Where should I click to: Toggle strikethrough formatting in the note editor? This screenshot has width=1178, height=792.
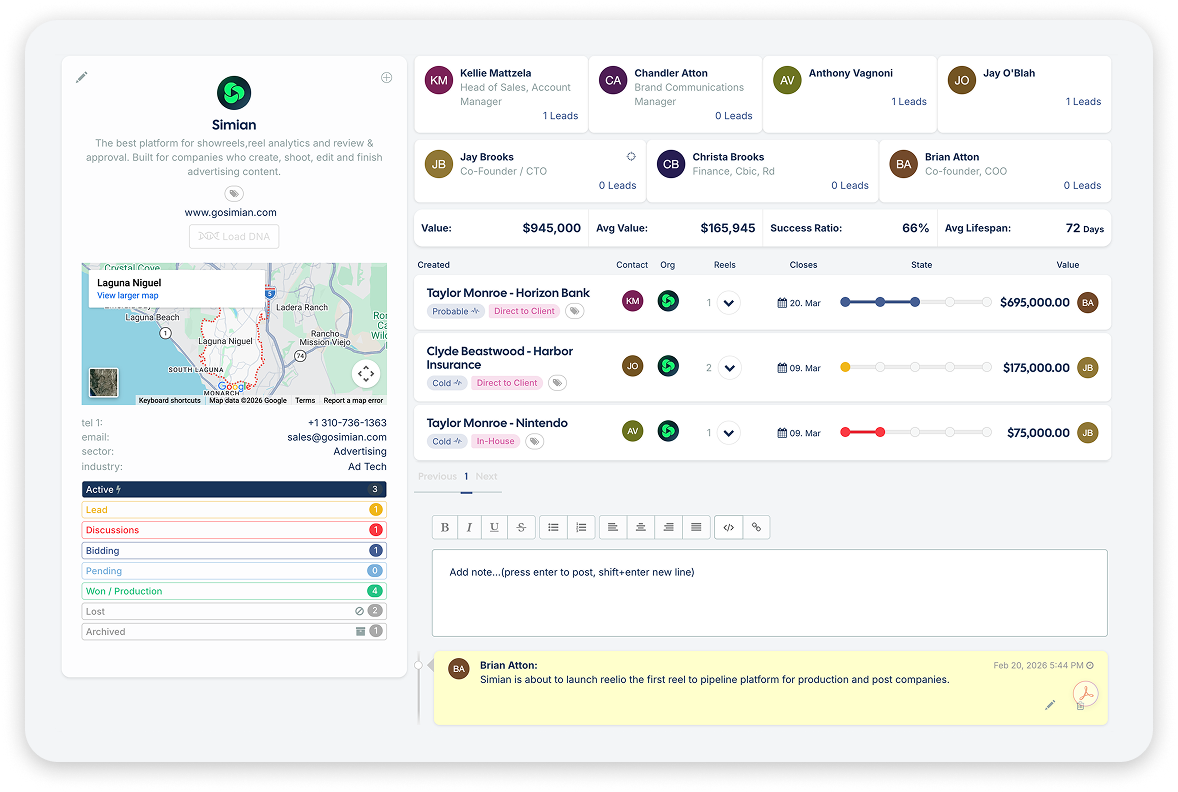coord(521,527)
